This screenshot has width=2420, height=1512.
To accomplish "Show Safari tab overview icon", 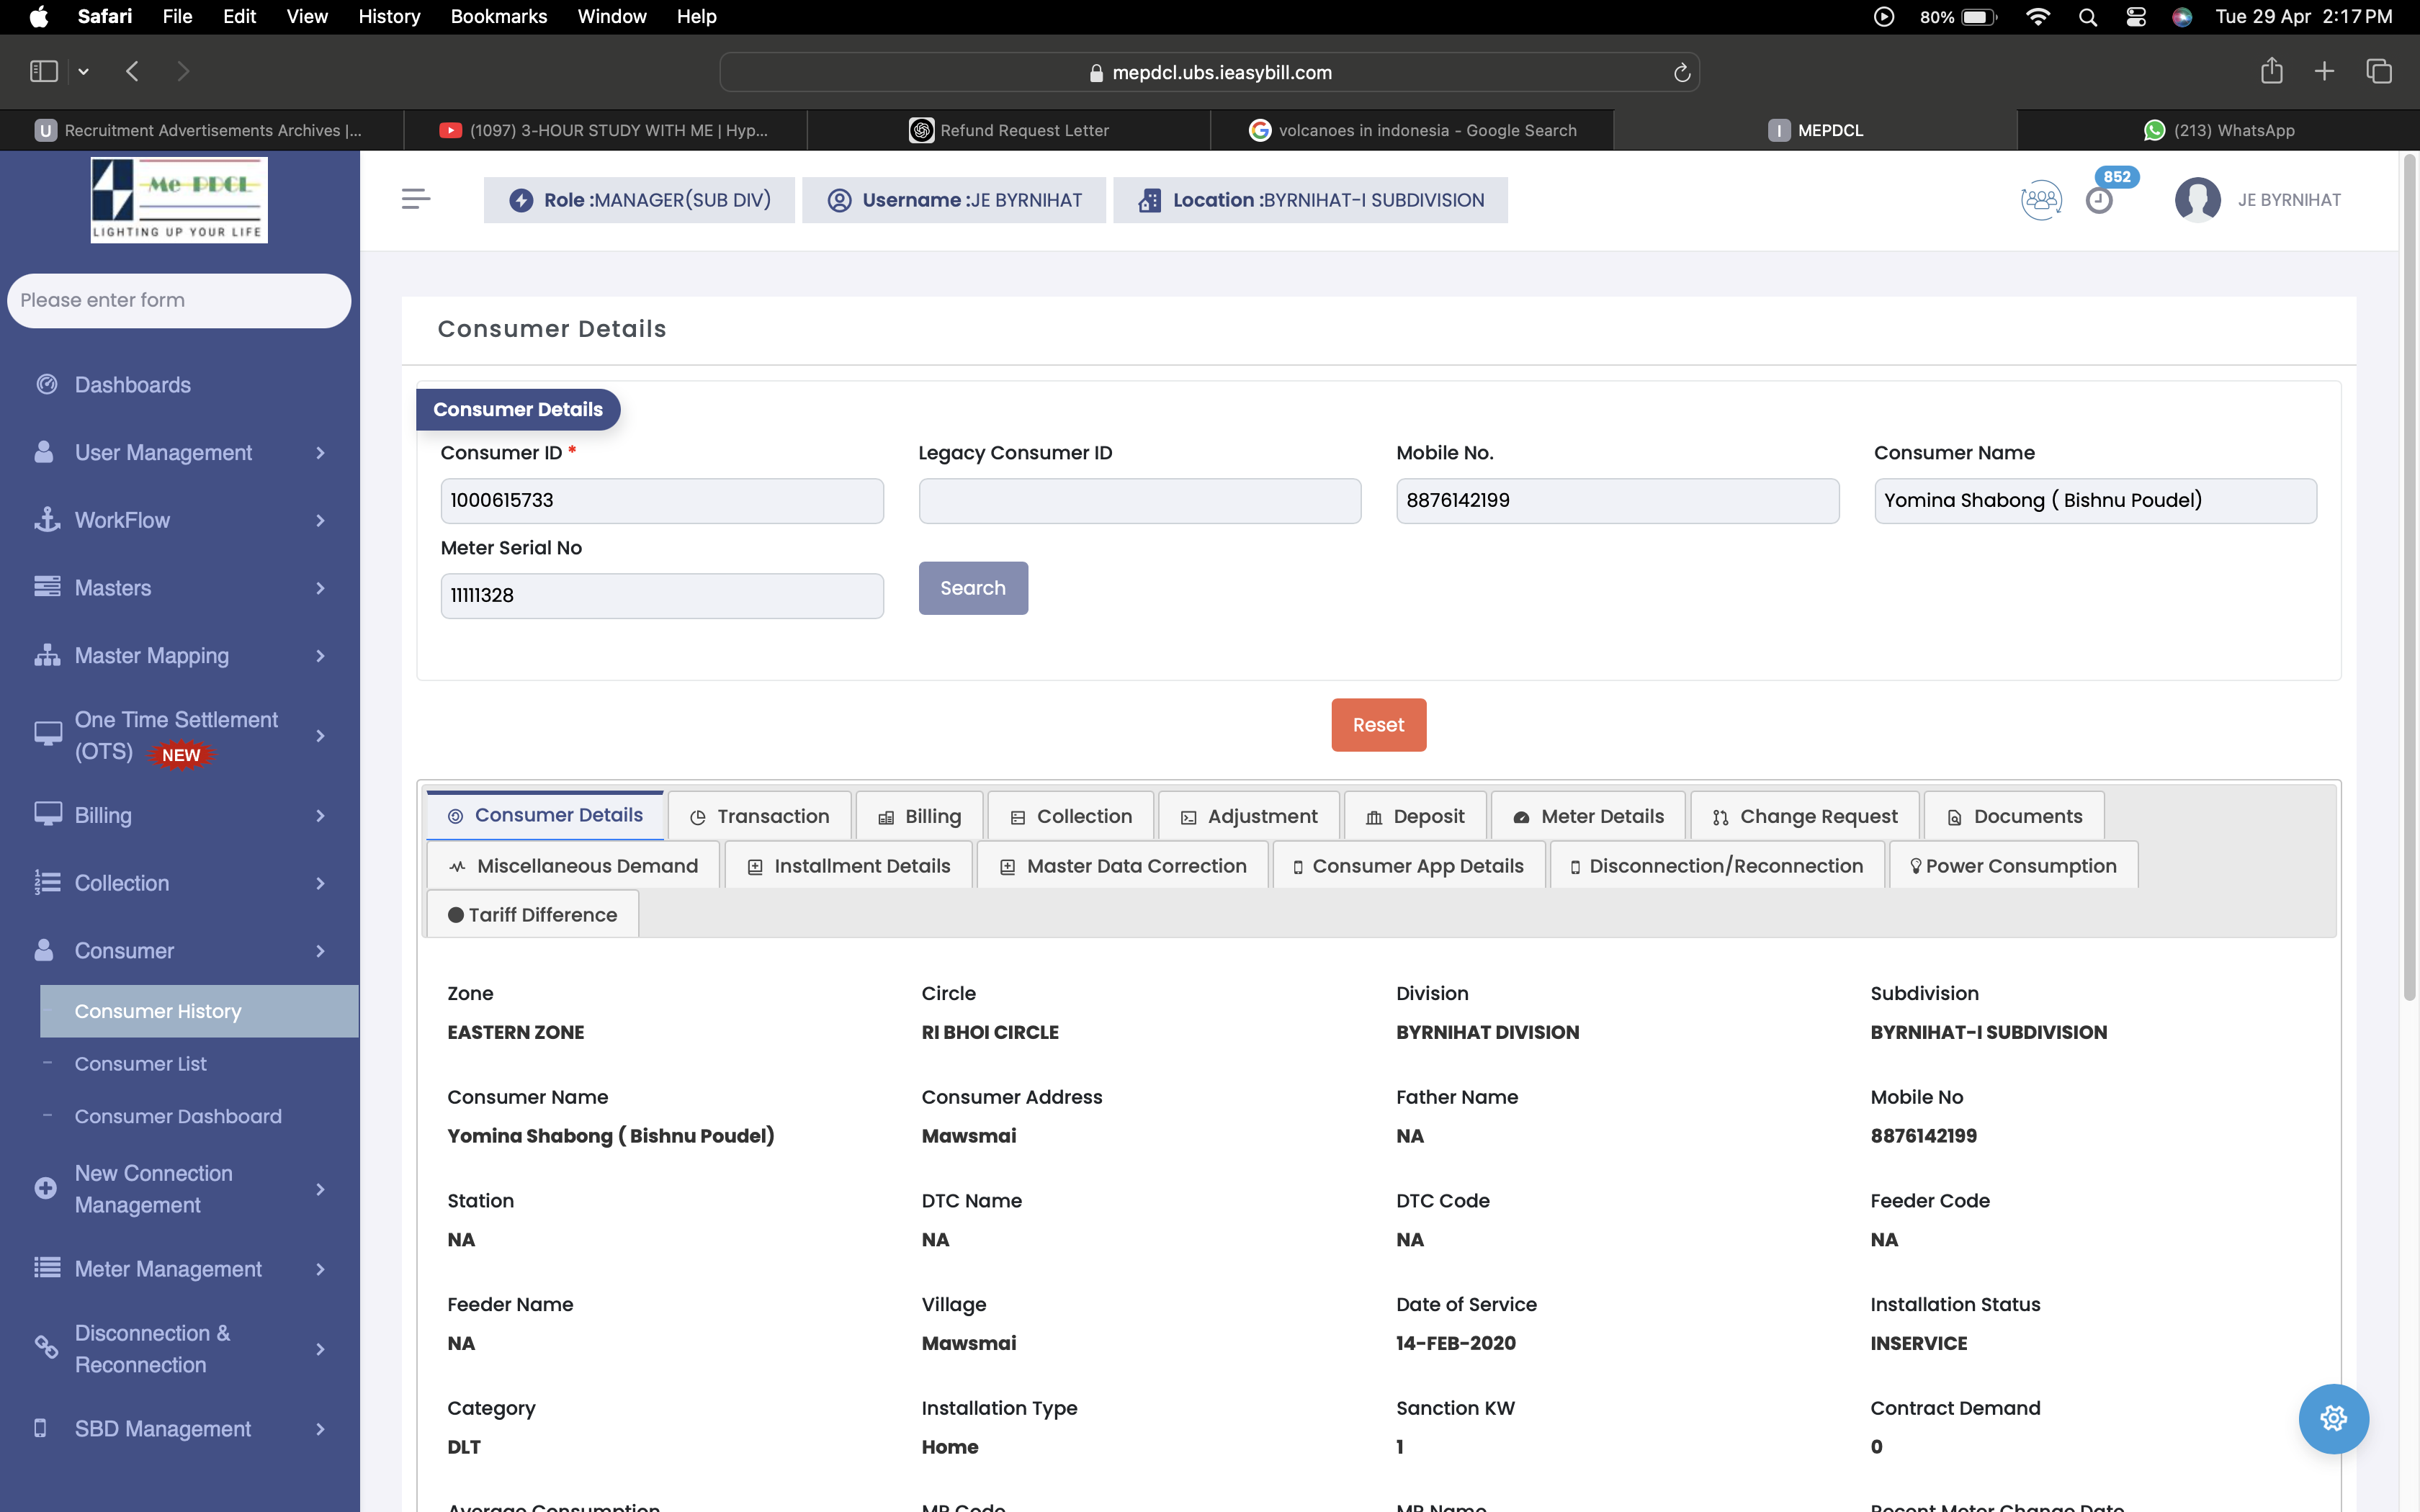I will pos(2379,71).
